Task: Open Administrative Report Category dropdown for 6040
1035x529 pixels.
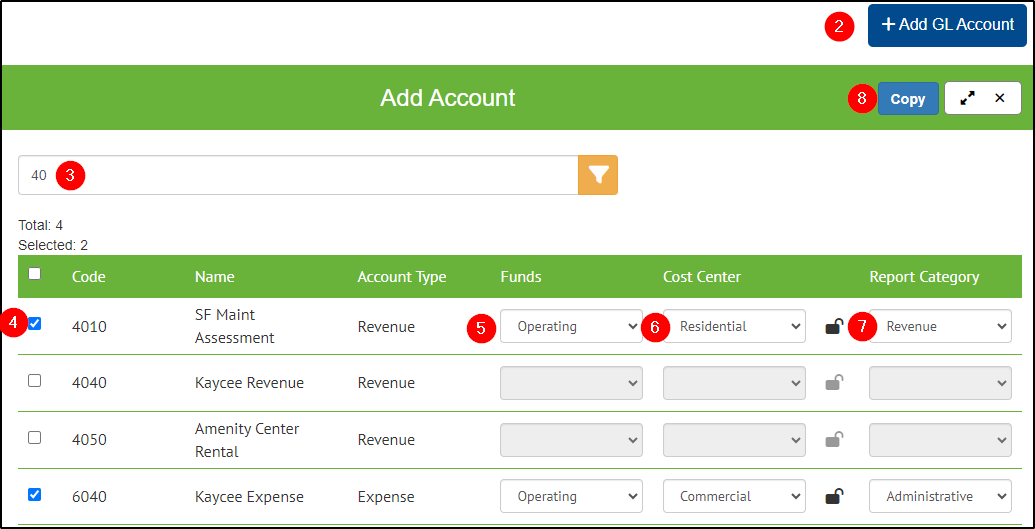Action: [x=940, y=496]
